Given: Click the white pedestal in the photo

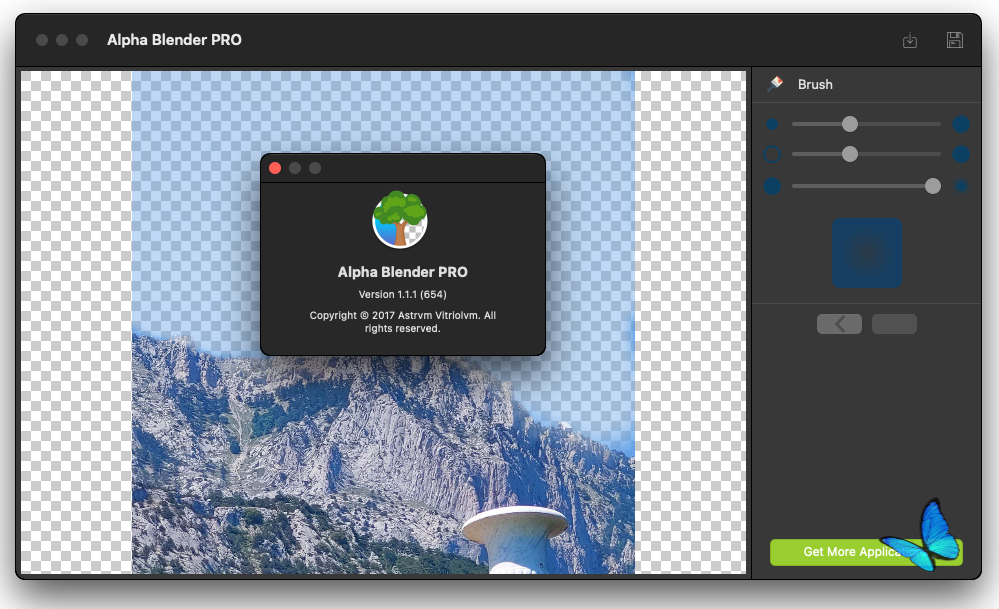Looking at the screenshot, I should (515, 538).
